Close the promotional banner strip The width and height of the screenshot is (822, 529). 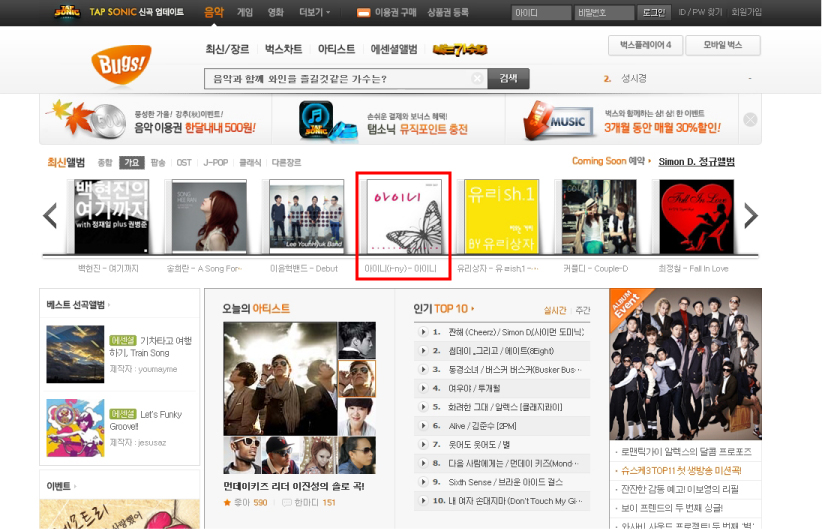point(750,120)
